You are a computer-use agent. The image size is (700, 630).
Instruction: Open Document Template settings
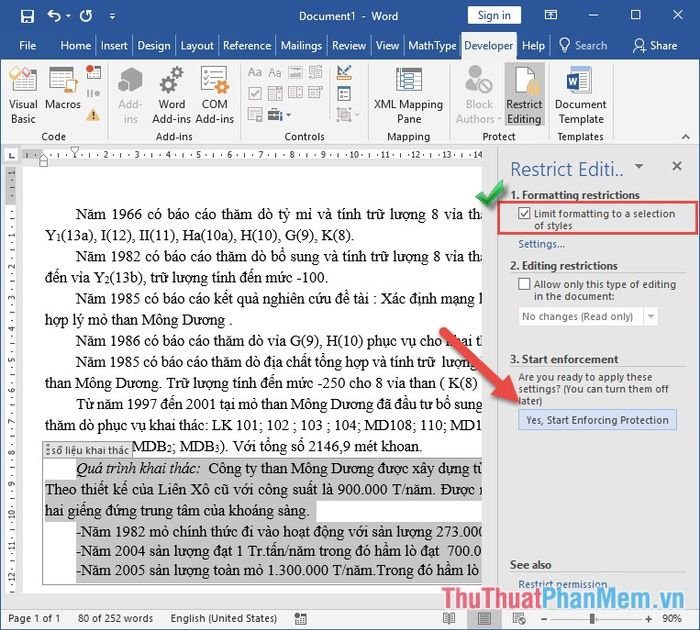click(x=580, y=95)
